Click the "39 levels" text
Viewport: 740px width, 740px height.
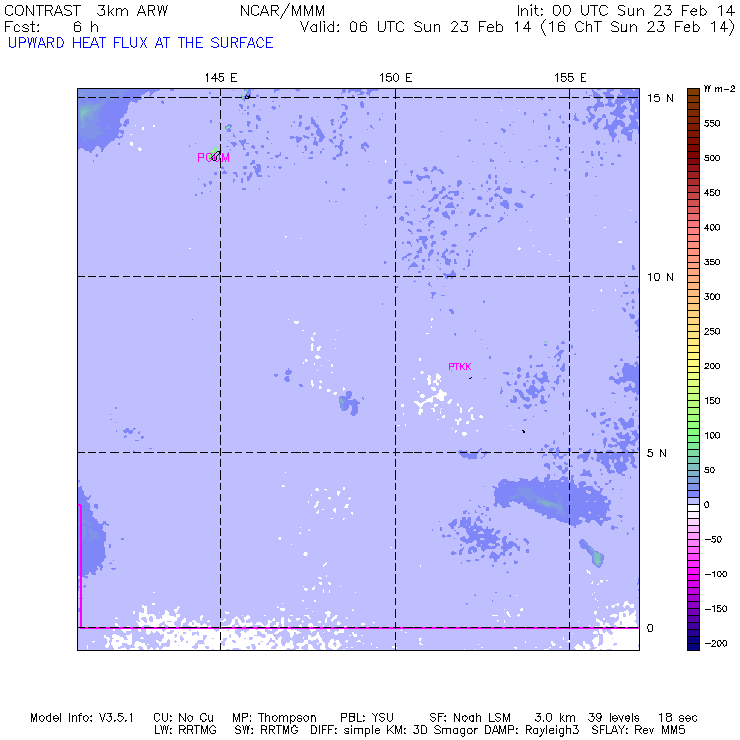pyautogui.click(x=614, y=718)
